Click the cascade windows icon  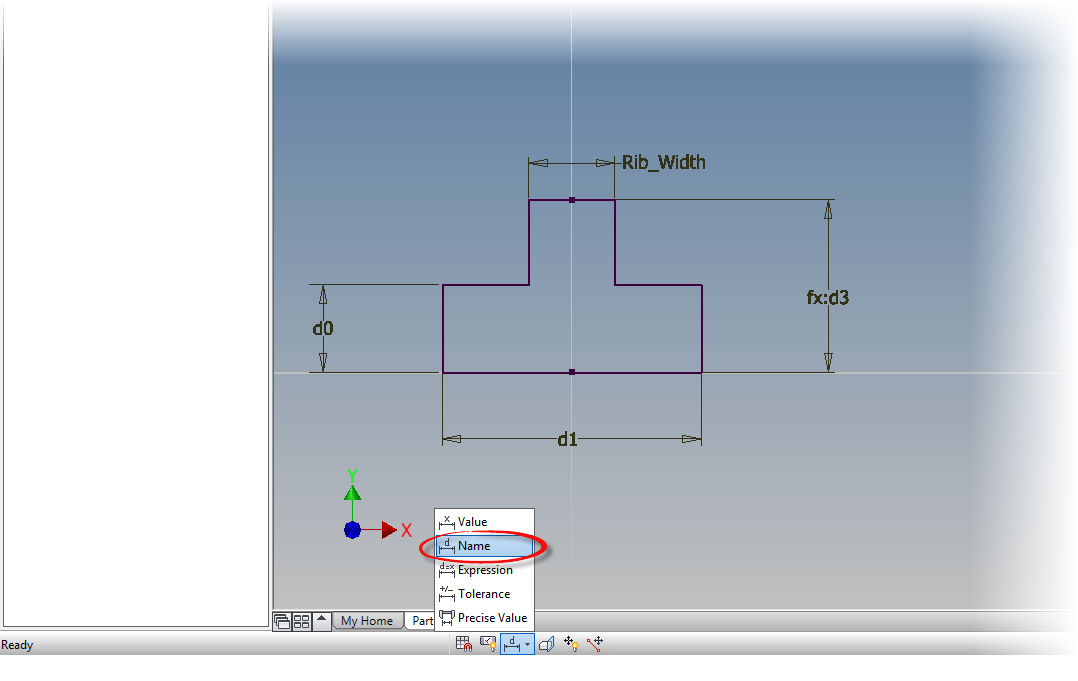point(282,622)
